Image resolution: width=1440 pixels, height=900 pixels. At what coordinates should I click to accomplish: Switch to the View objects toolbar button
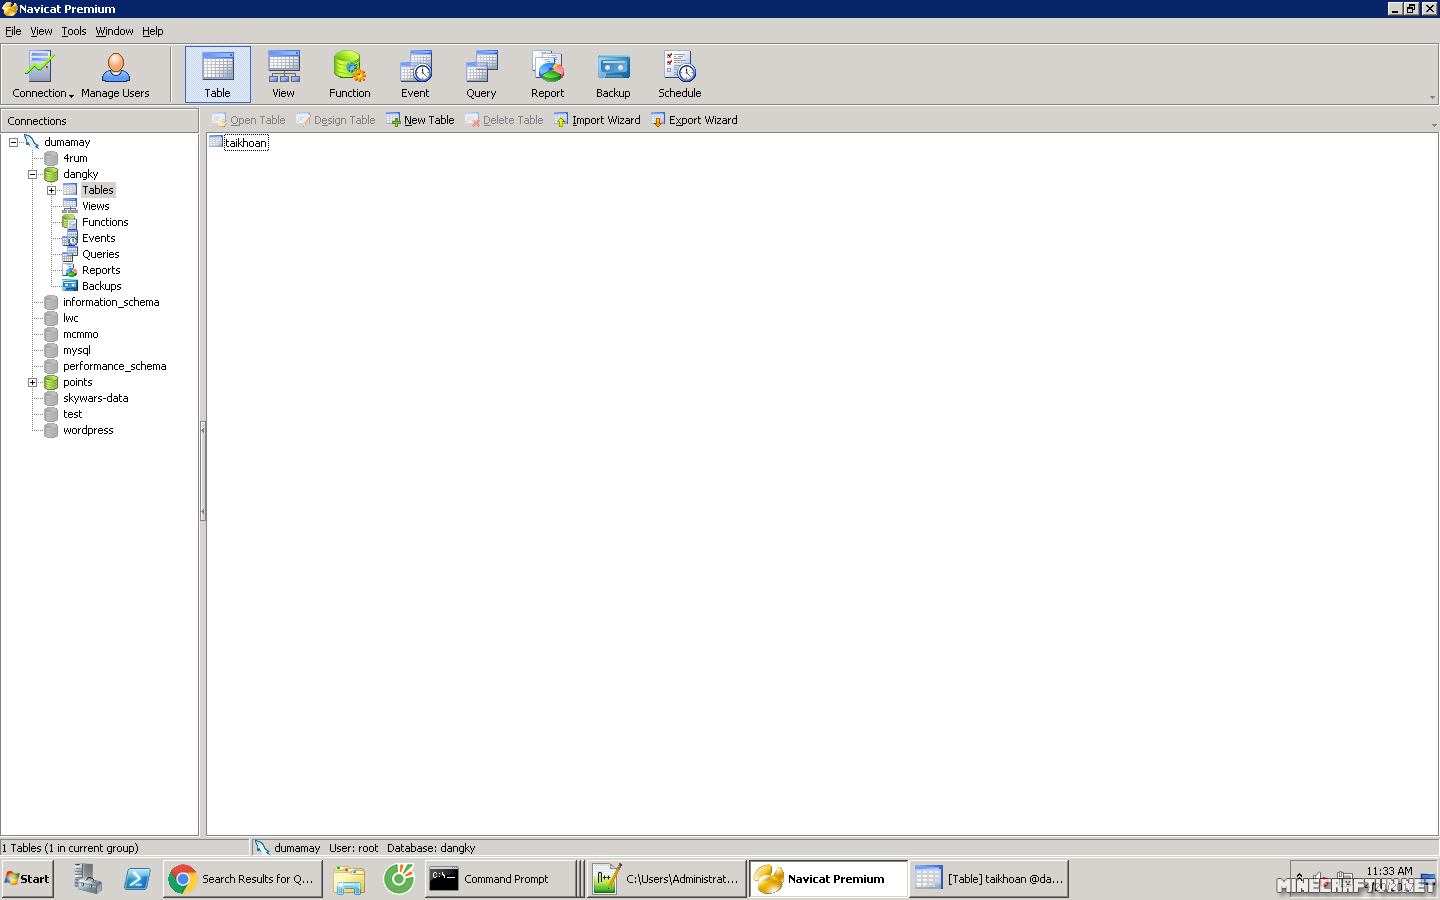pyautogui.click(x=284, y=75)
